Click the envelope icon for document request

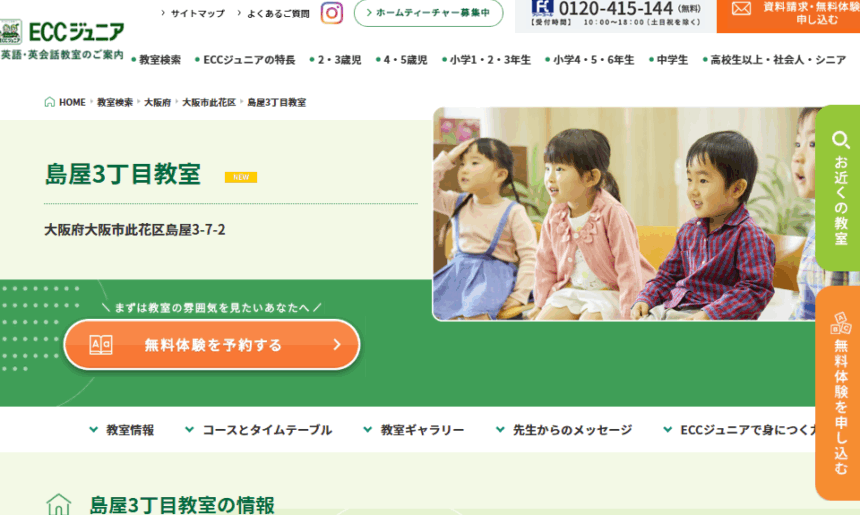(741, 8)
